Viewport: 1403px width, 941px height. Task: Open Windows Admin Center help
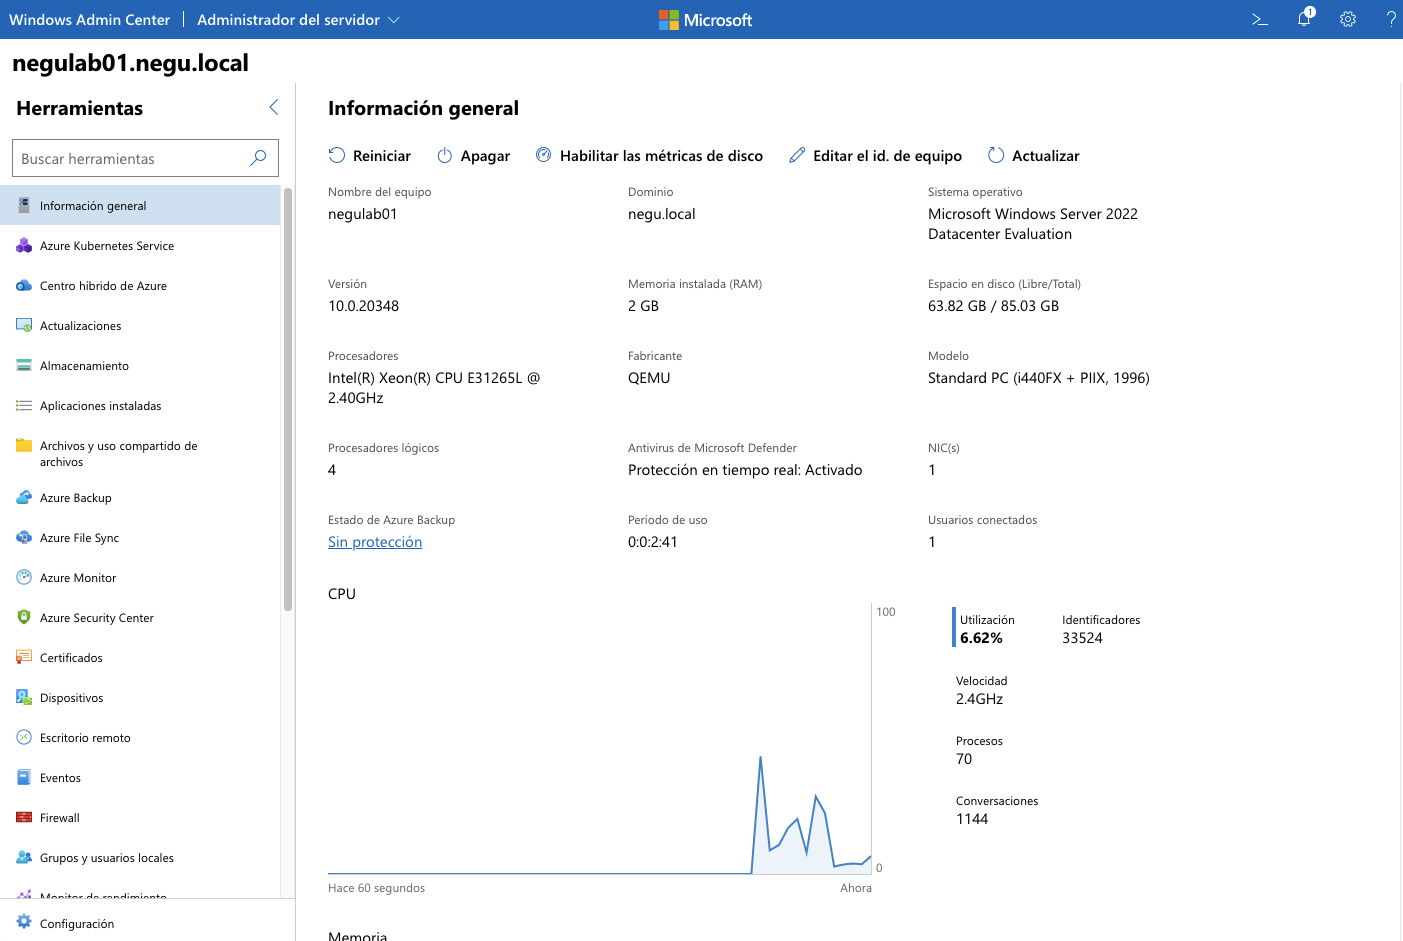click(1390, 19)
